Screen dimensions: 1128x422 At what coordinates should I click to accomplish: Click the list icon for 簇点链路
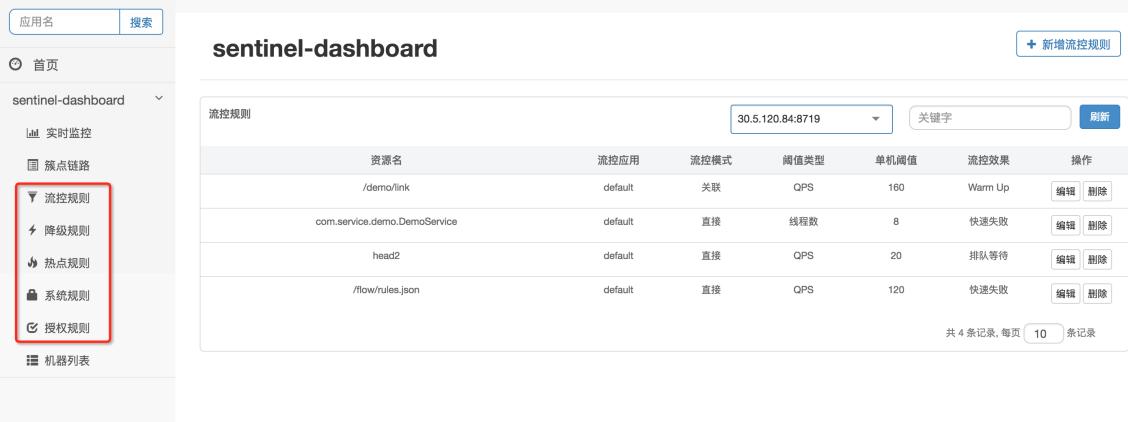[x=32, y=165]
